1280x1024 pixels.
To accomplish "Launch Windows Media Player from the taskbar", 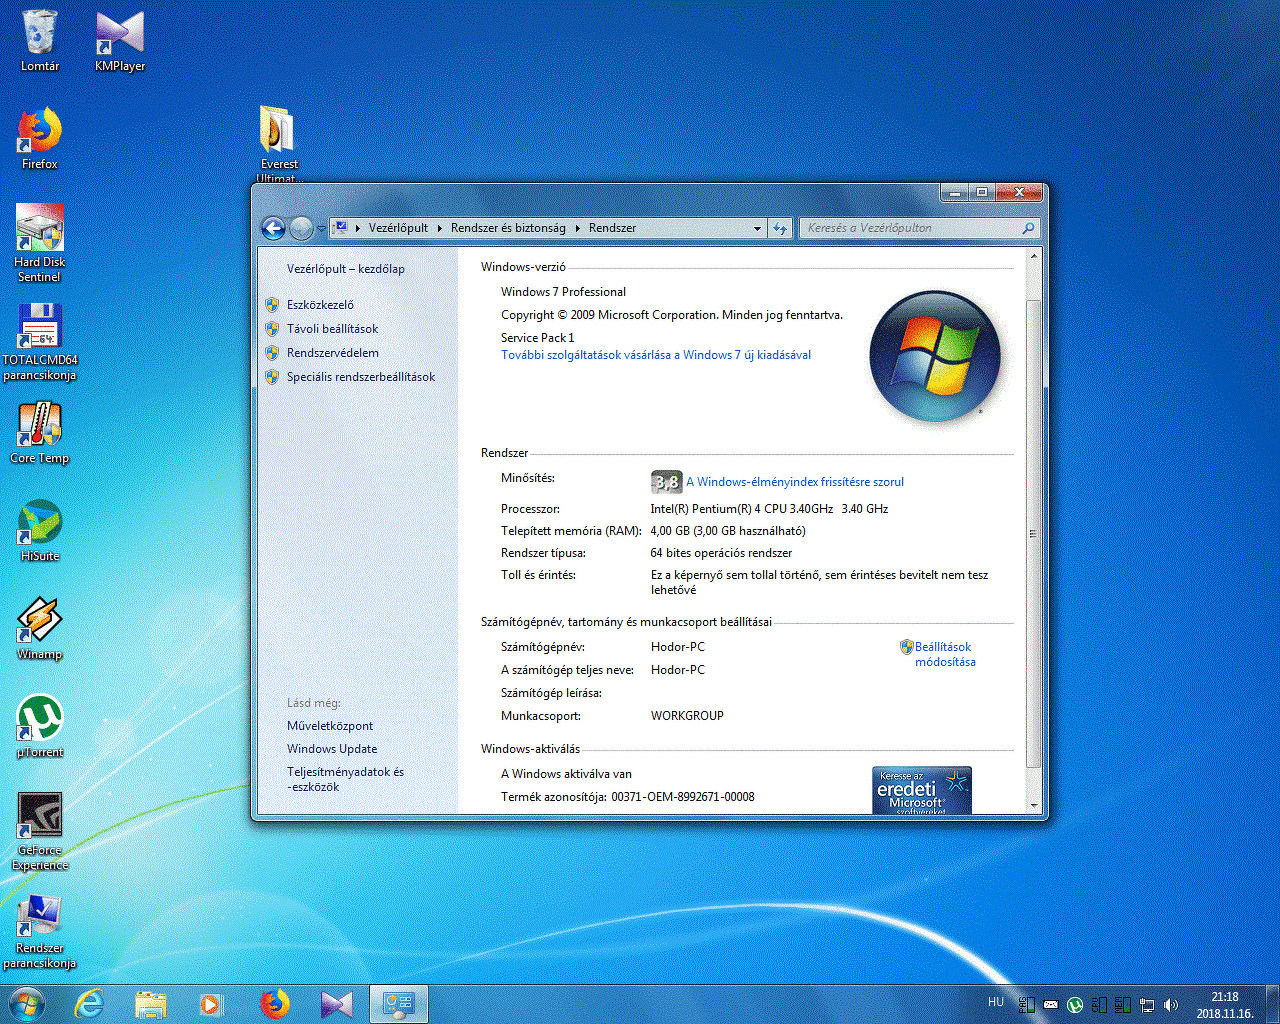I will 211,1003.
